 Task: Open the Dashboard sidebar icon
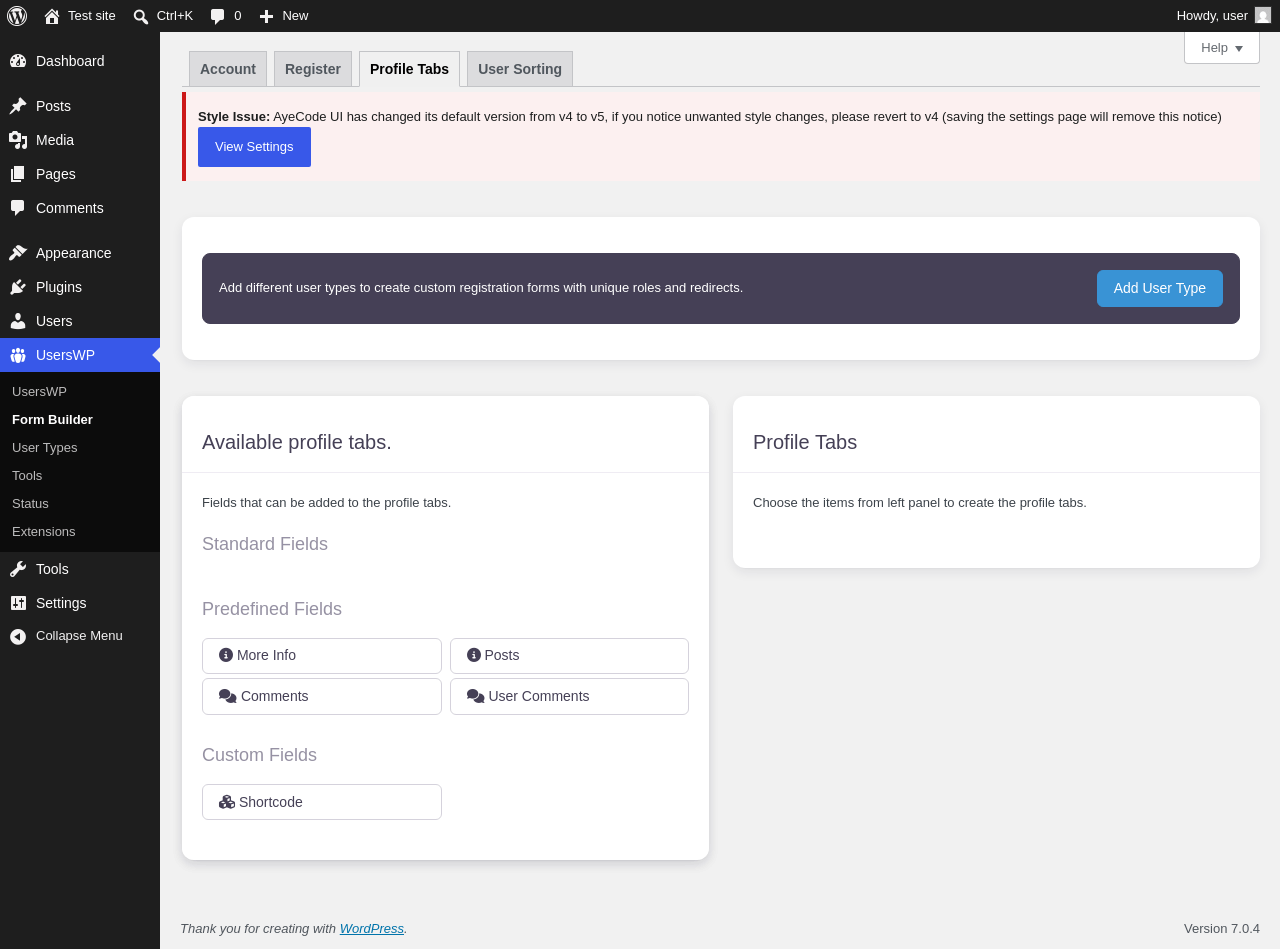point(18,61)
